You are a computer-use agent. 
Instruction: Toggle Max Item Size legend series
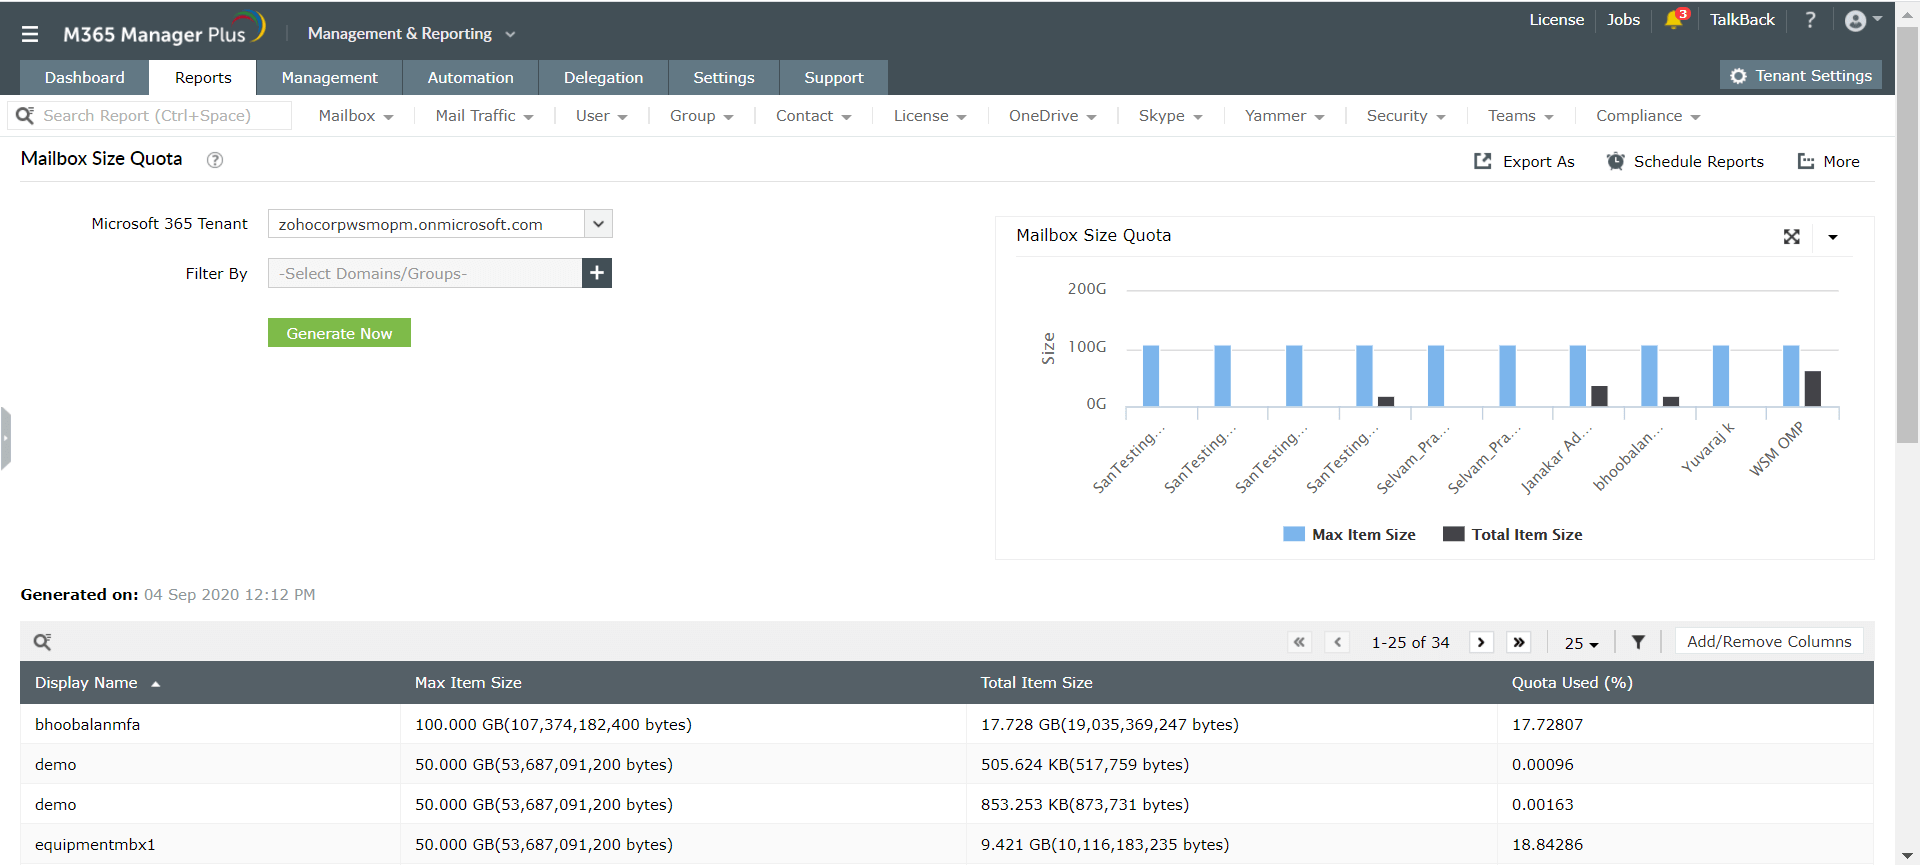pyautogui.click(x=1349, y=535)
